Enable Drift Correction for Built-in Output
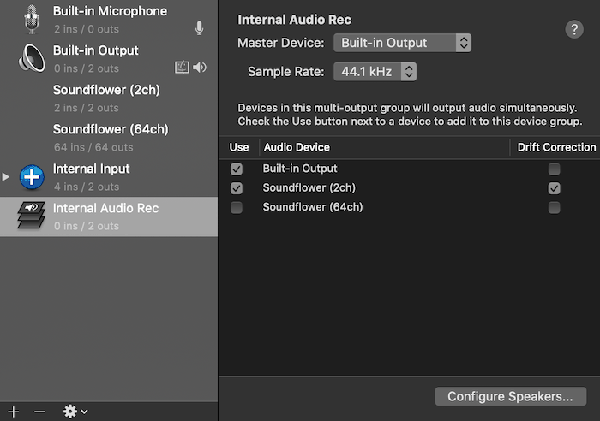600x421 pixels. pos(554,169)
